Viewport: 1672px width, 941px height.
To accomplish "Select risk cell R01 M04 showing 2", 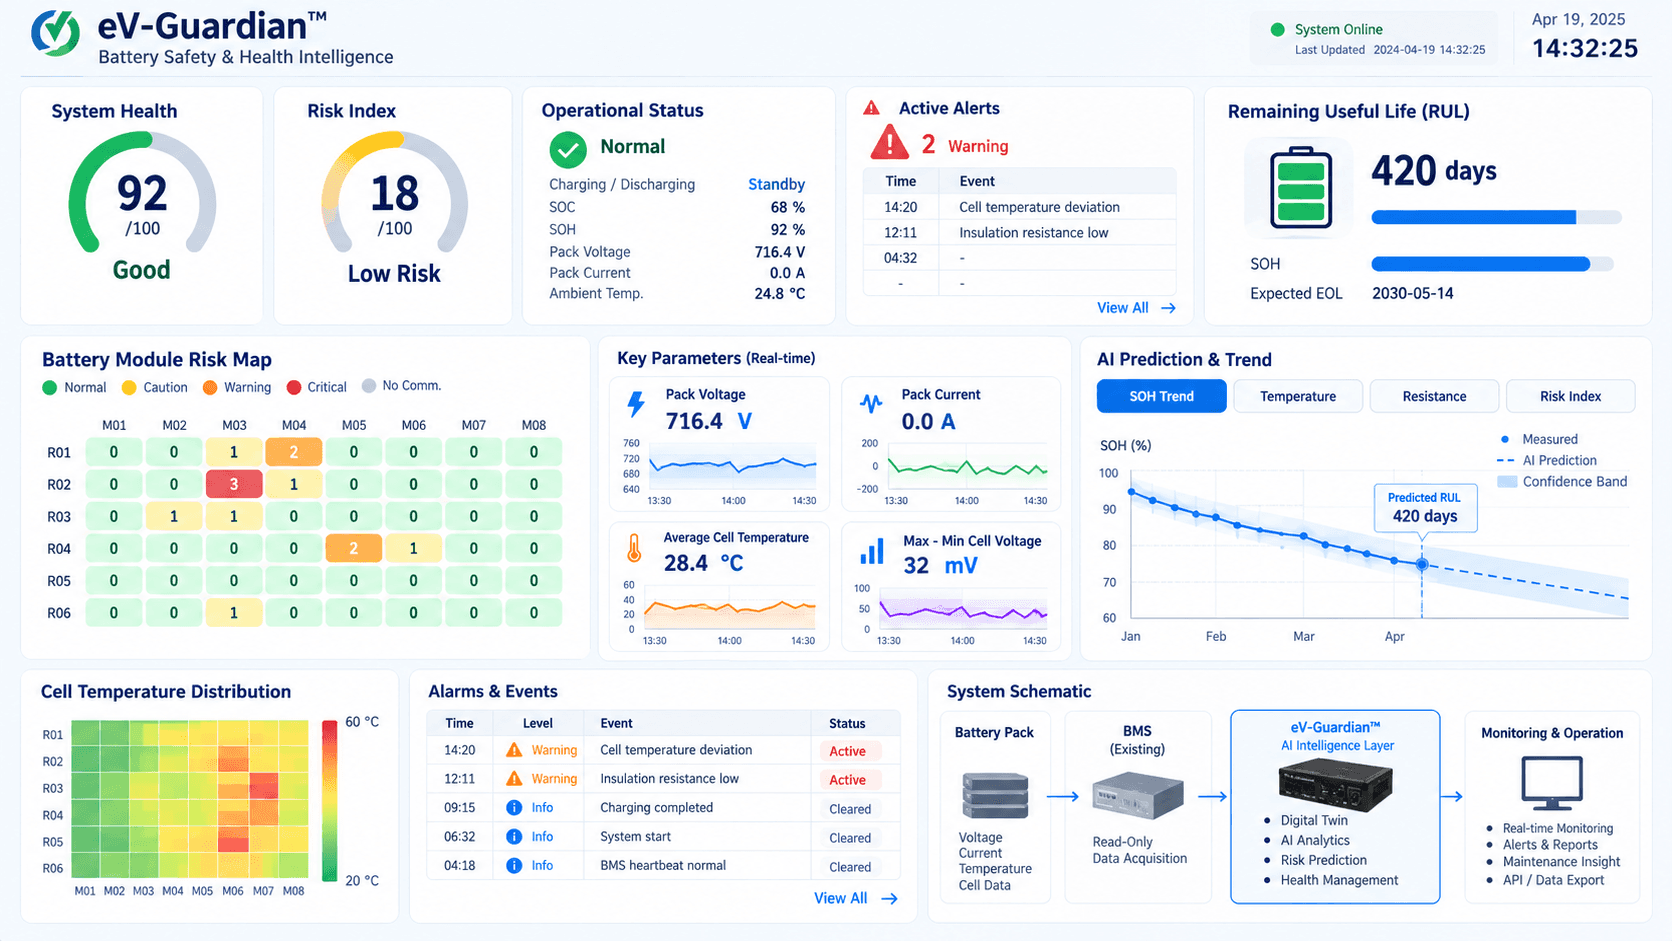I will 294,452.
